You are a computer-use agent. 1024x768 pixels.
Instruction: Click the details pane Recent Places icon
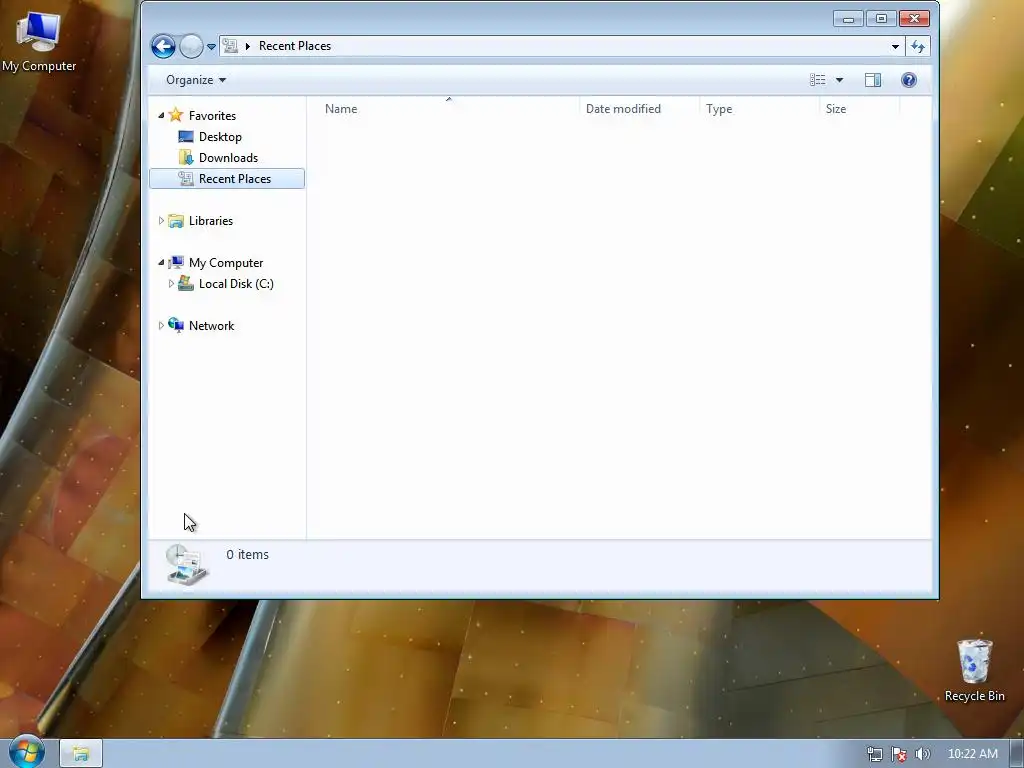[x=186, y=564]
